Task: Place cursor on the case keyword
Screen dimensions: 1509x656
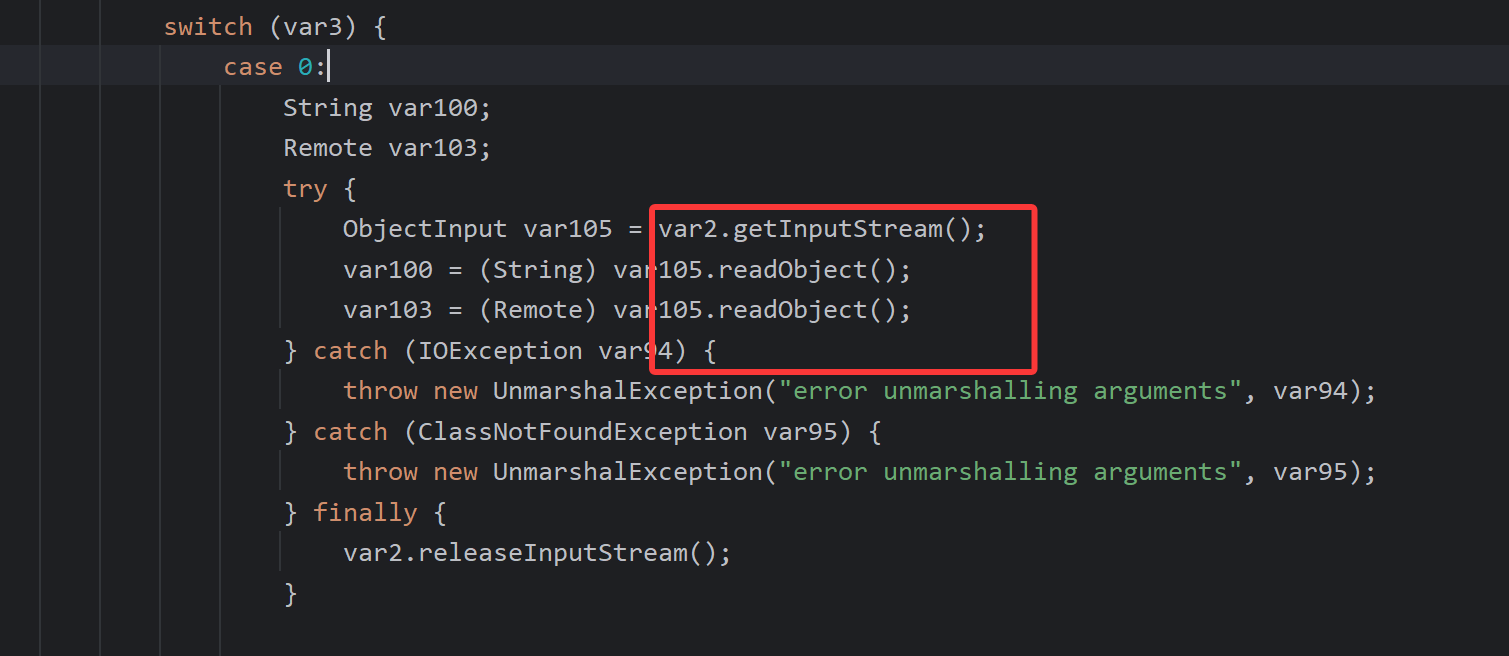Action: 253,67
